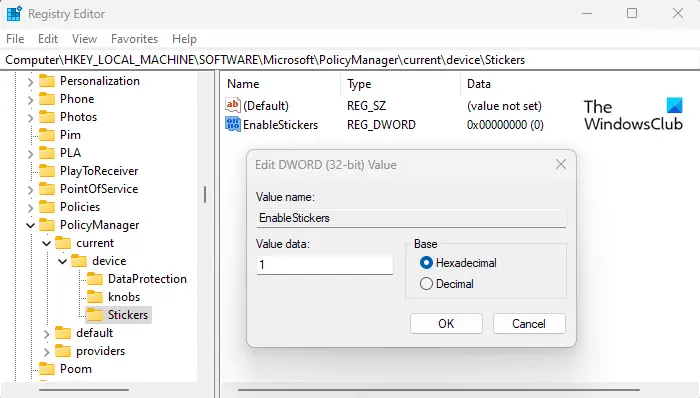The width and height of the screenshot is (700, 398).
Task: Click the providers folder icon
Action: 62,351
